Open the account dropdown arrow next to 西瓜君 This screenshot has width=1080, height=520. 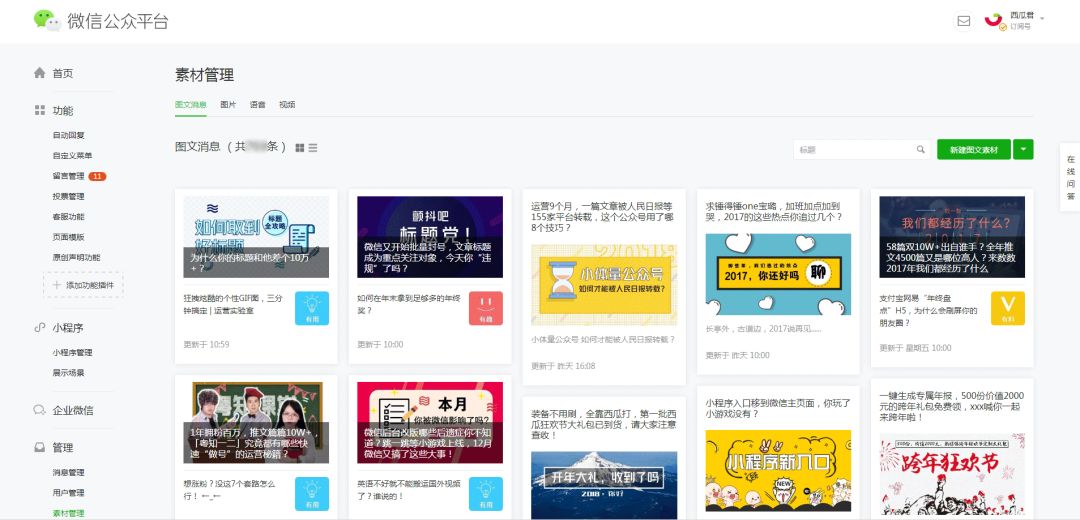tap(1042, 18)
